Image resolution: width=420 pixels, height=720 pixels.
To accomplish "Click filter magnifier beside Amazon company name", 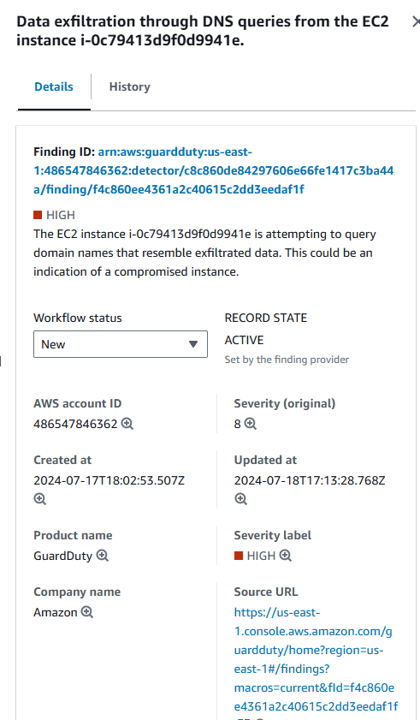I will point(87,612).
